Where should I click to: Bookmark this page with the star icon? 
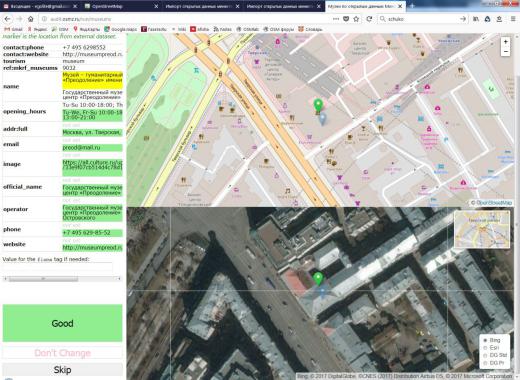[x=356, y=19]
